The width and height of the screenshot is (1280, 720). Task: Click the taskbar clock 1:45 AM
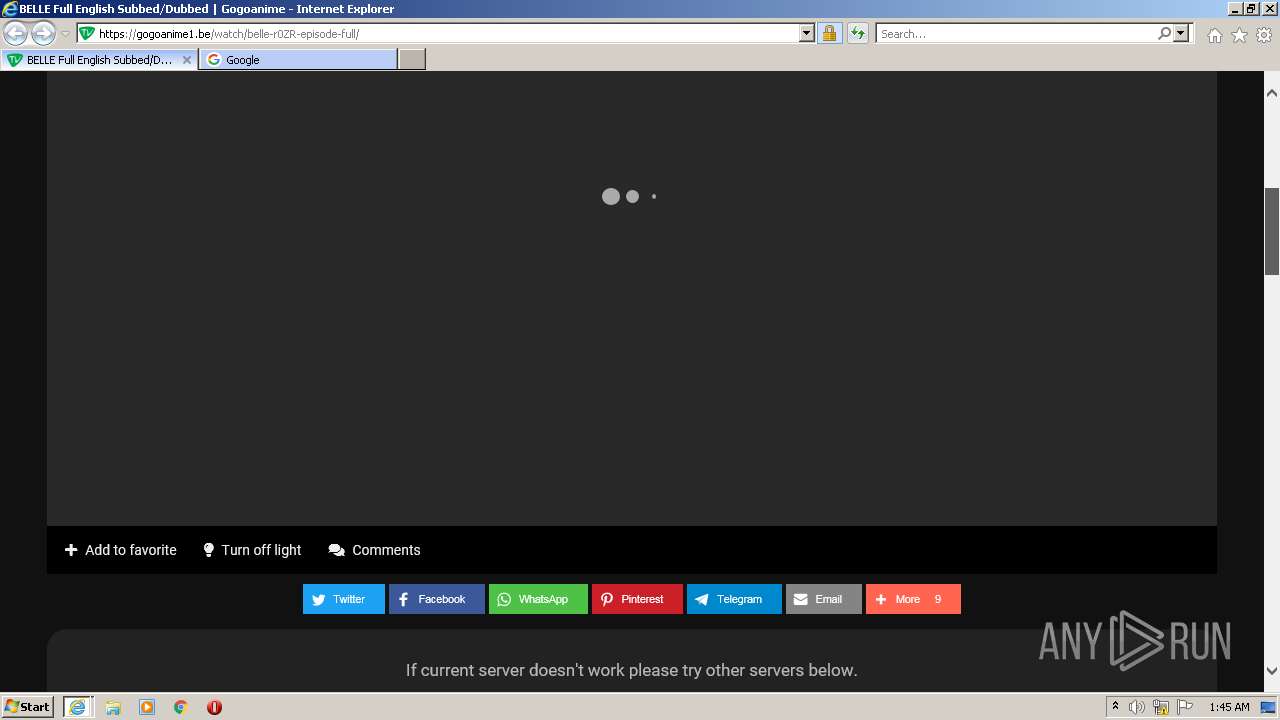click(x=1229, y=707)
